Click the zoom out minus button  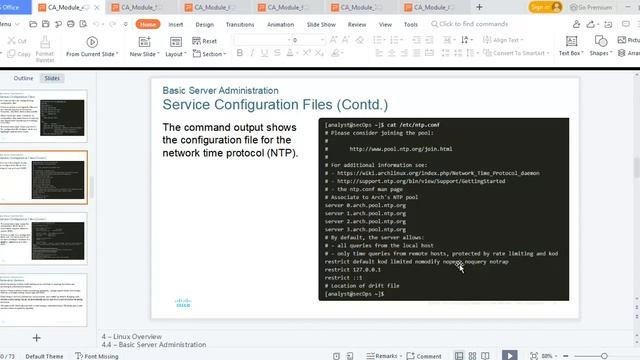(x=566, y=356)
